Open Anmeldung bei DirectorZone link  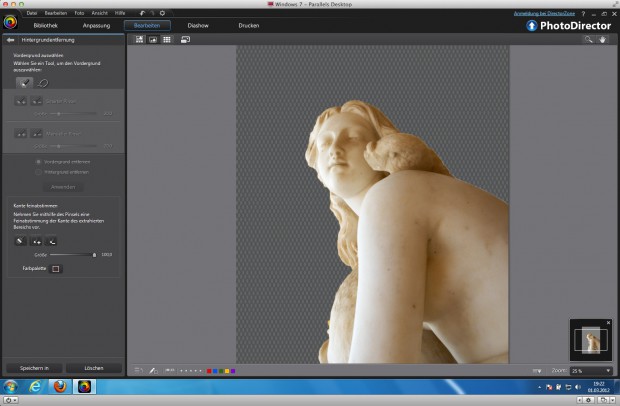coord(544,13)
